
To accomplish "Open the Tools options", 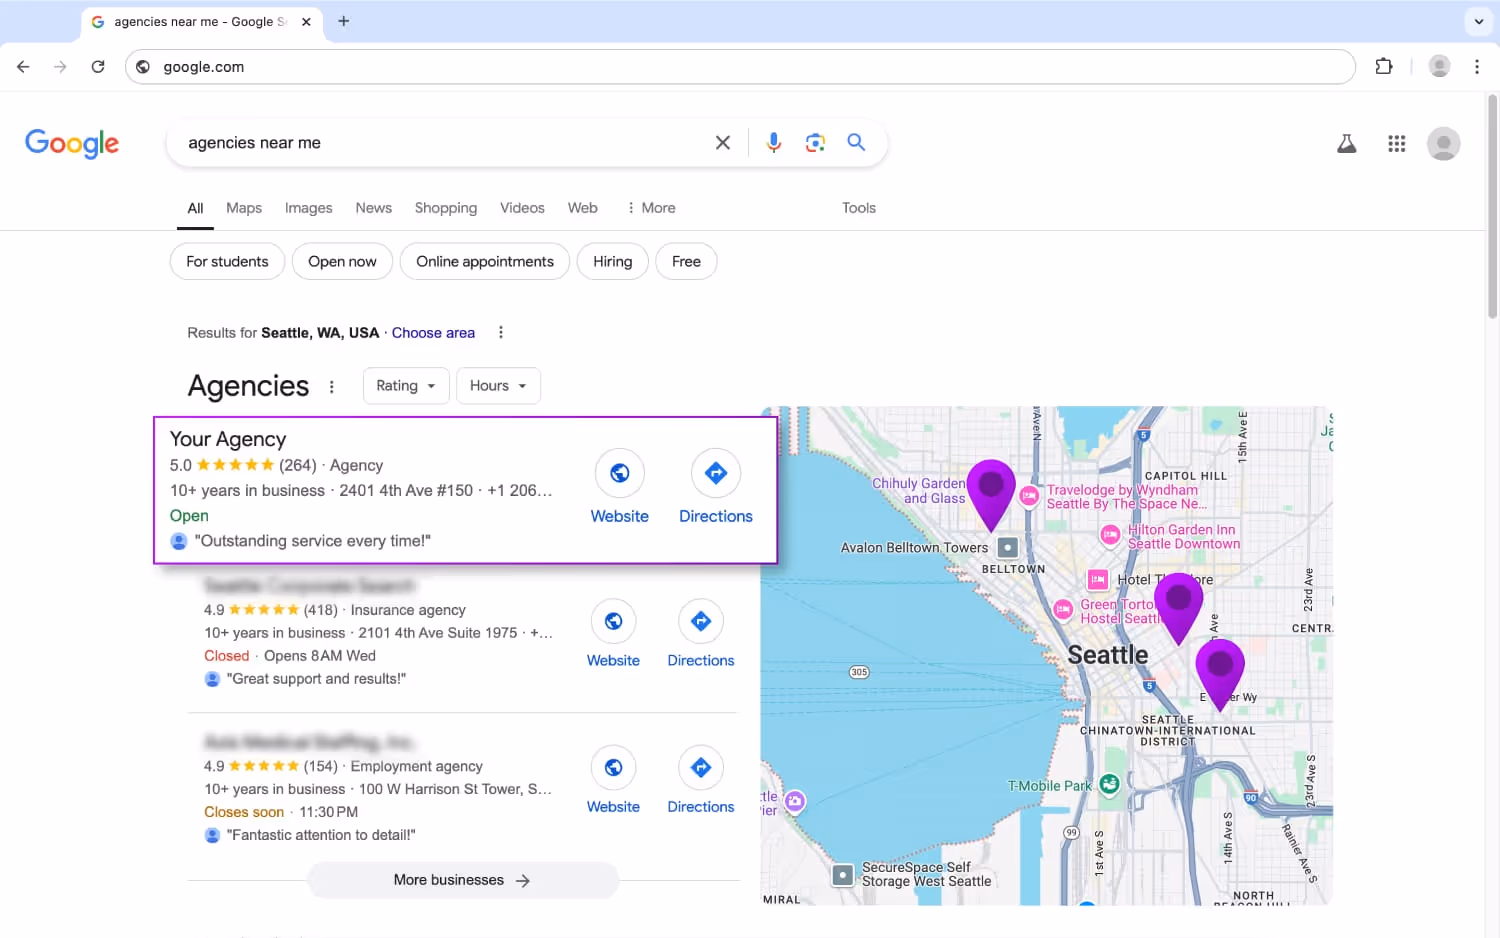I will tap(859, 208).
